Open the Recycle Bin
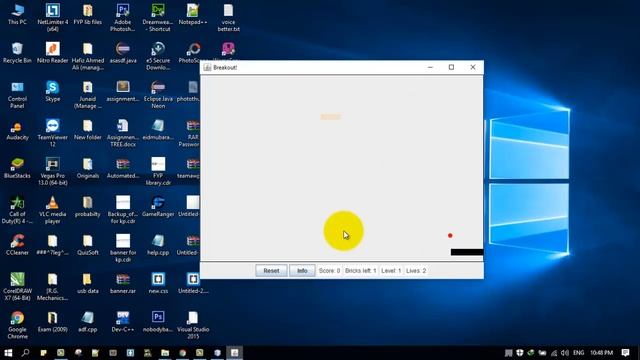 17,53
